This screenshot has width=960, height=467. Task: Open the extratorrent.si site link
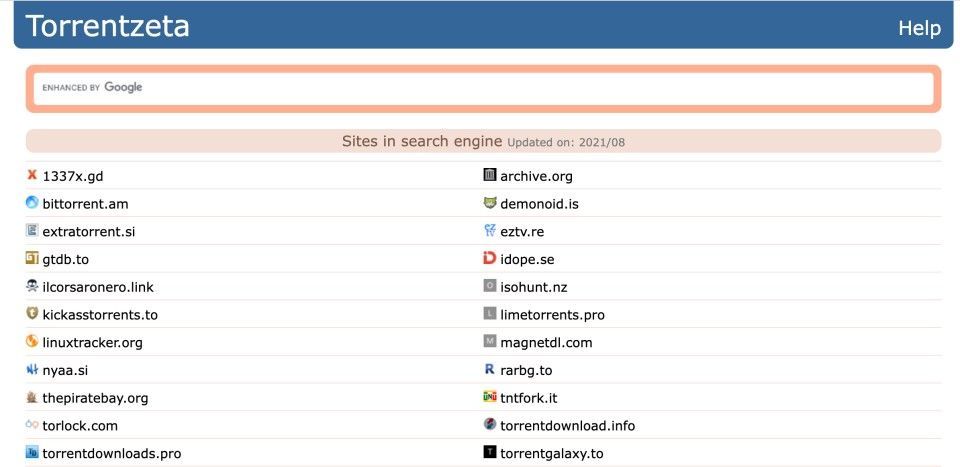point(89,232)
